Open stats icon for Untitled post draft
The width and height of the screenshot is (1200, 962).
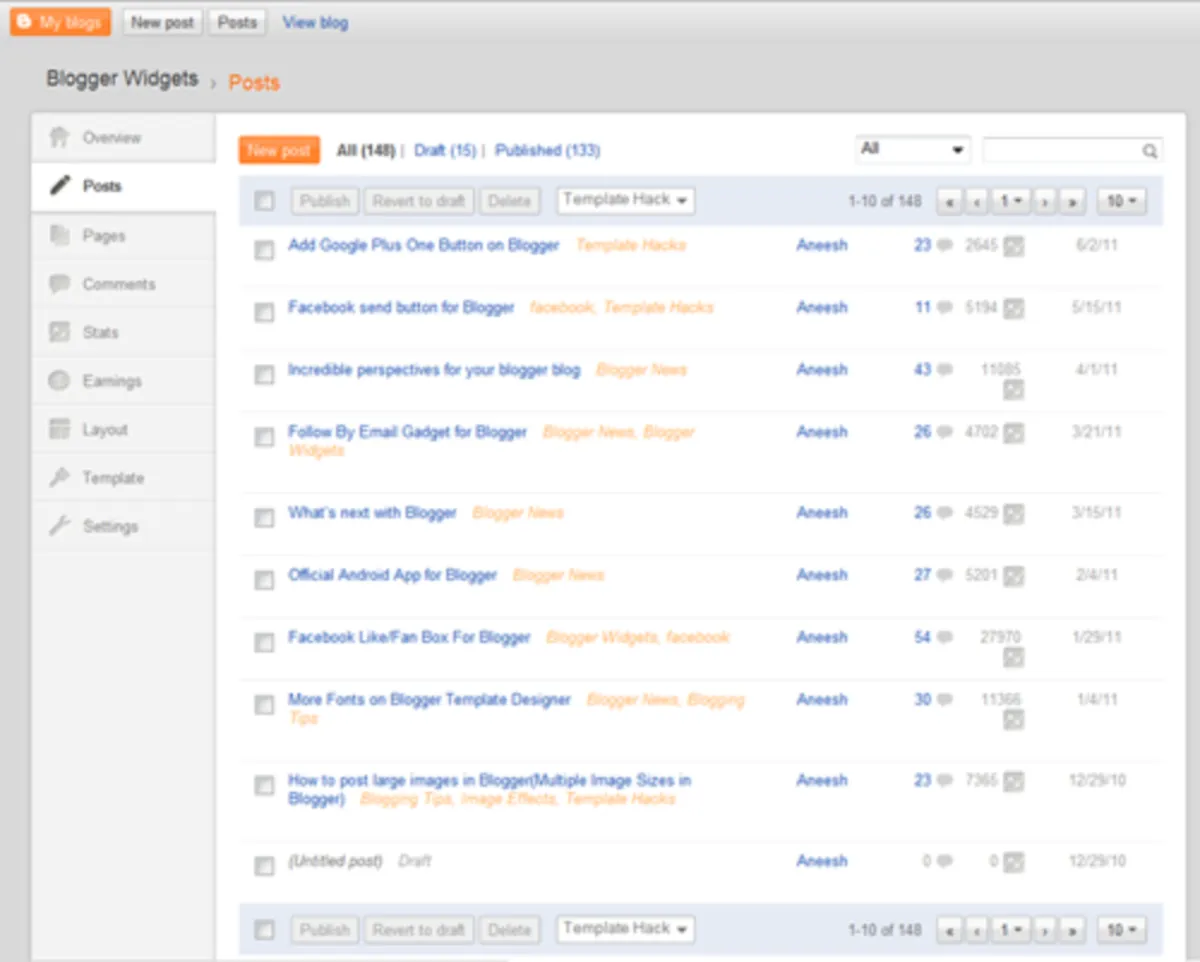pyautogui.click(x=1014, y=862)
